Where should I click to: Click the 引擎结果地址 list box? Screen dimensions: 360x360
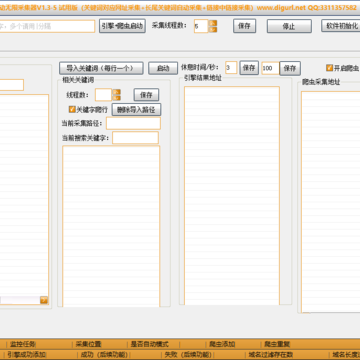(x=232, y=196)
